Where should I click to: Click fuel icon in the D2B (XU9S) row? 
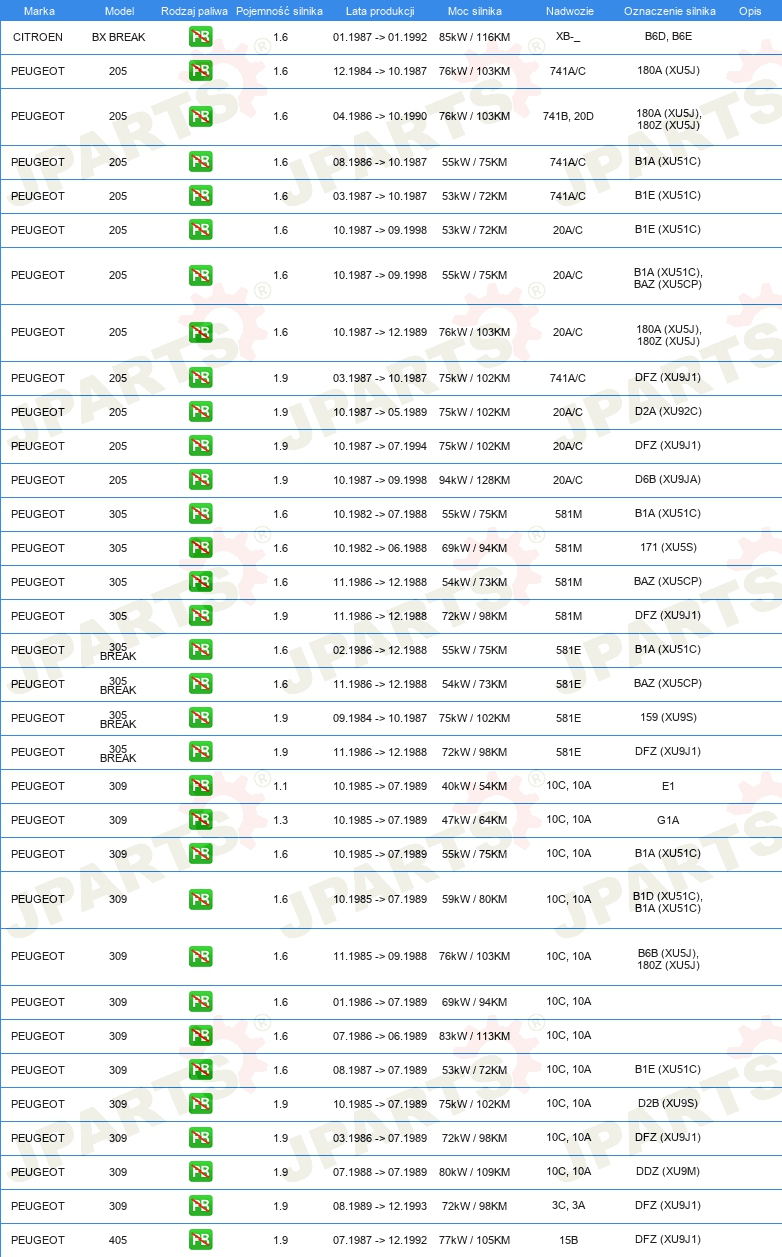[200, 1104]
